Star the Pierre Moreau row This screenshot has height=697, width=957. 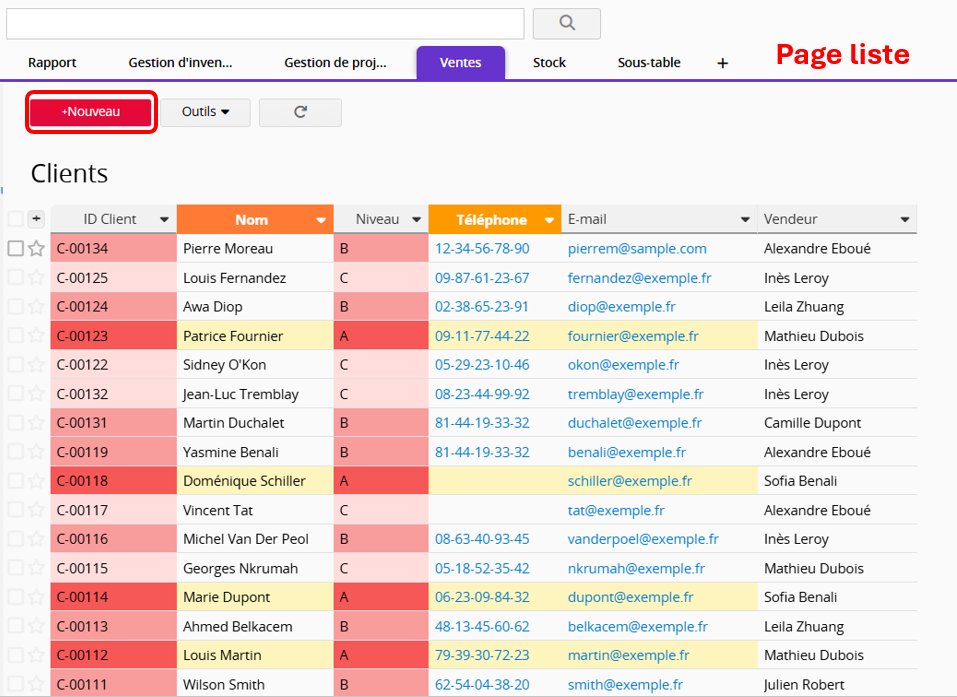pos(36,249)
